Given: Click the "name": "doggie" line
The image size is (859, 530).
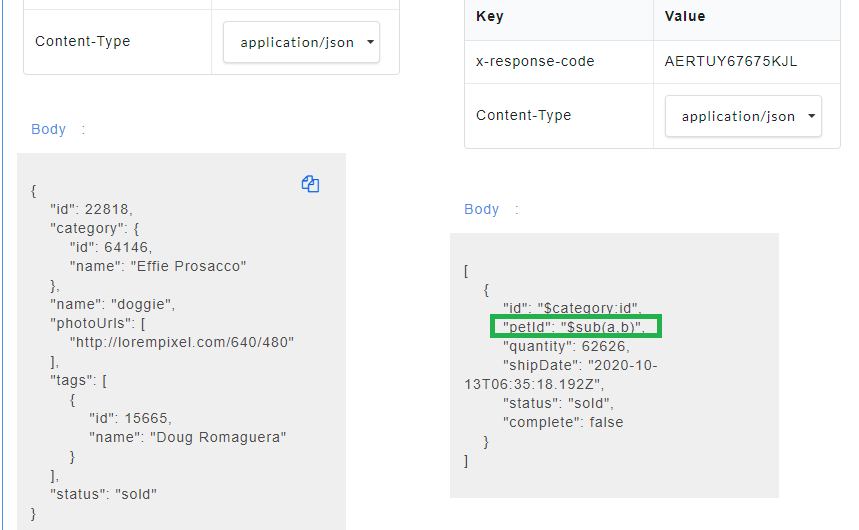Looking at the screenshot, I should tap(112, 304).
